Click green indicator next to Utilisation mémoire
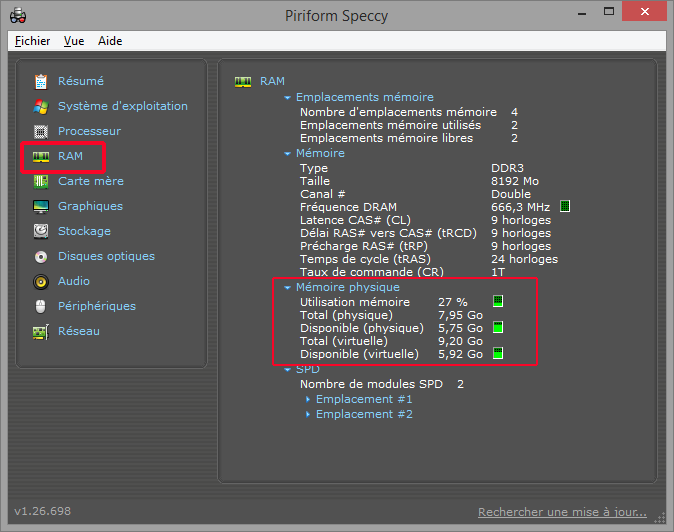The image size is (674, 532). pos(497,301)
